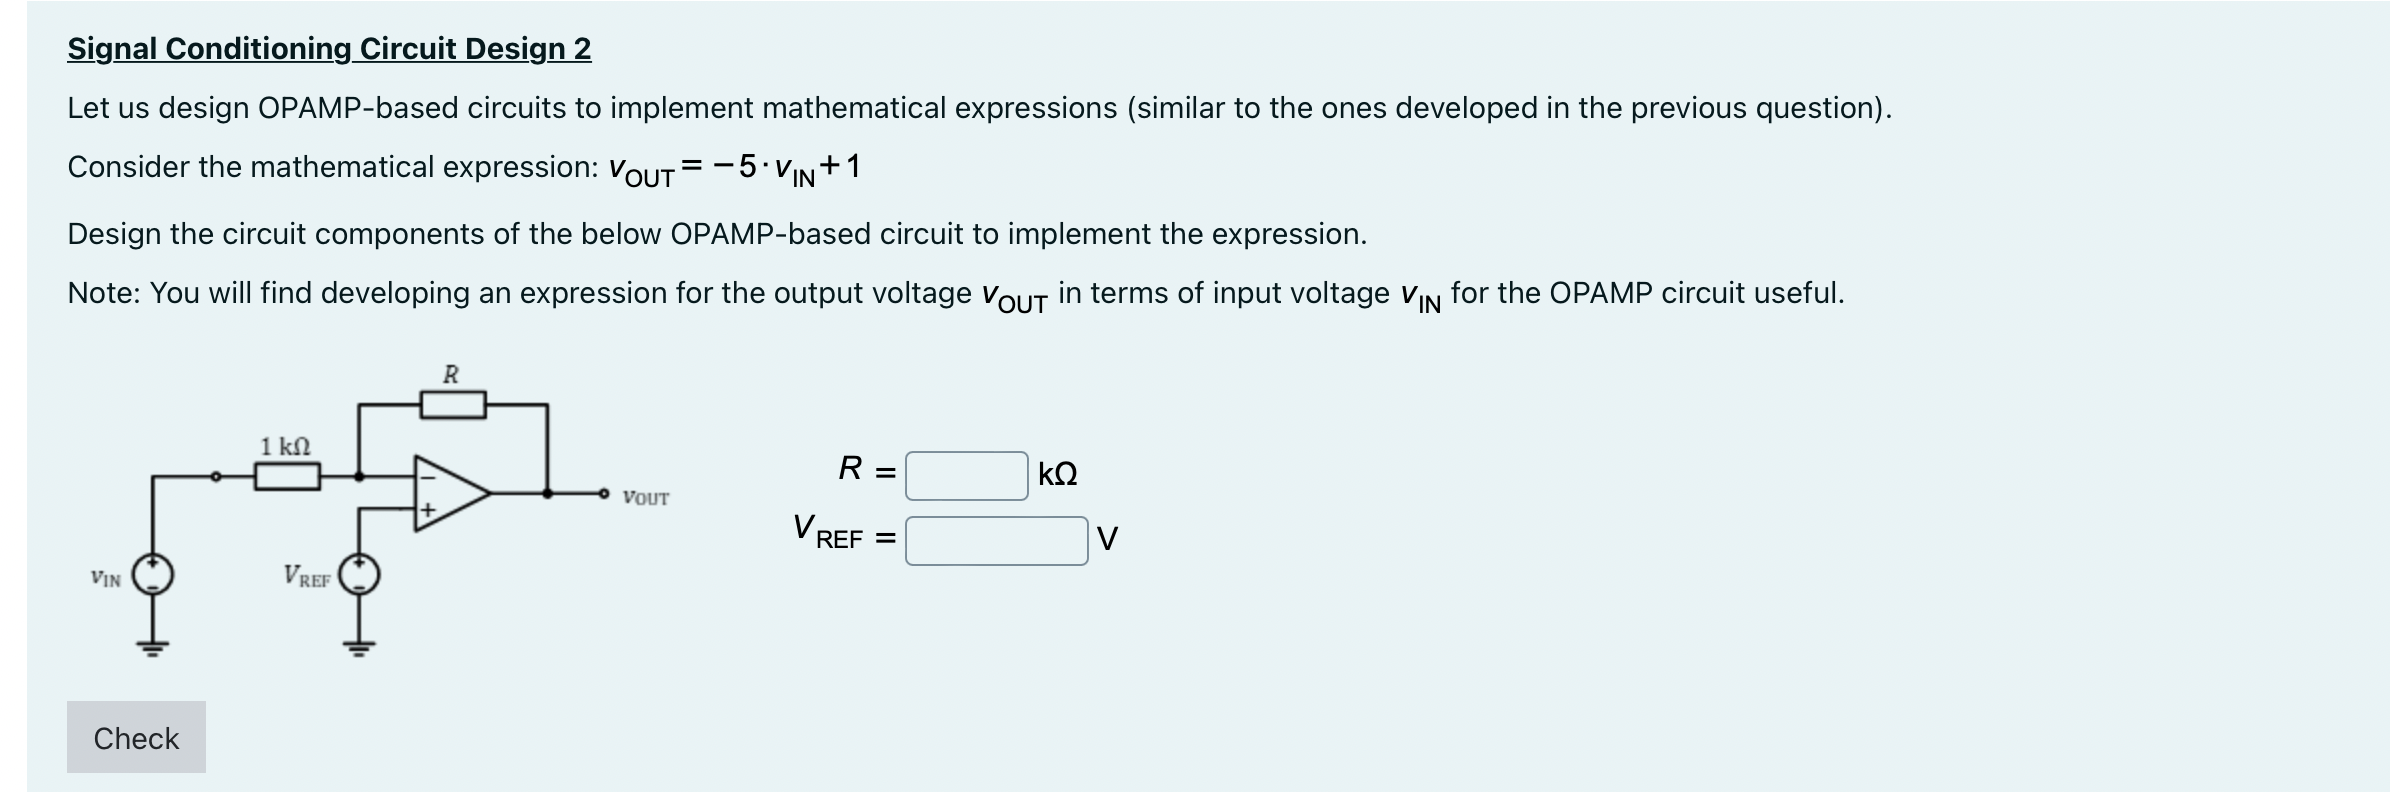Screen dimensions: 2390x792
Task: Click the non-inverting input plus sign
Action: click(x=428, y=510)
